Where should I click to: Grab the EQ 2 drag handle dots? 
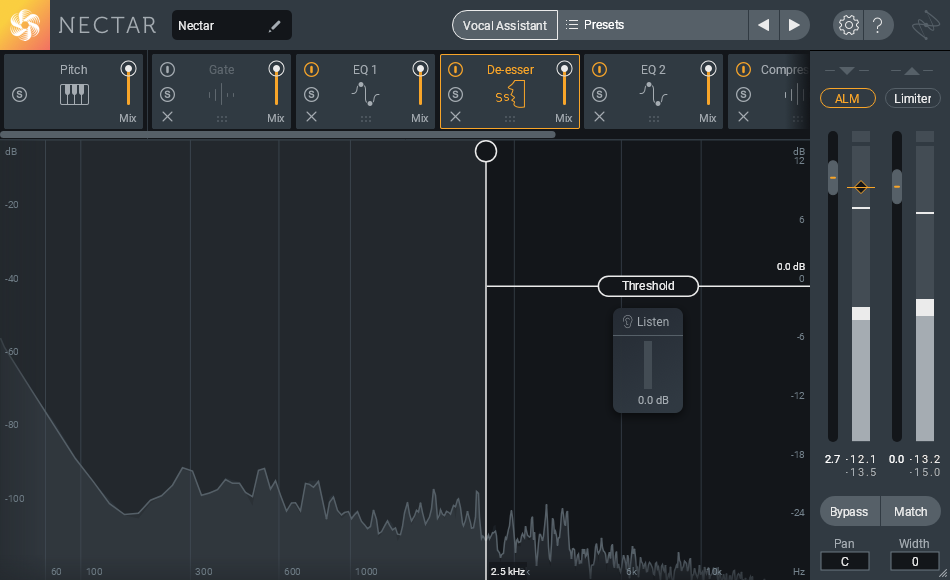tap(654, 119)
